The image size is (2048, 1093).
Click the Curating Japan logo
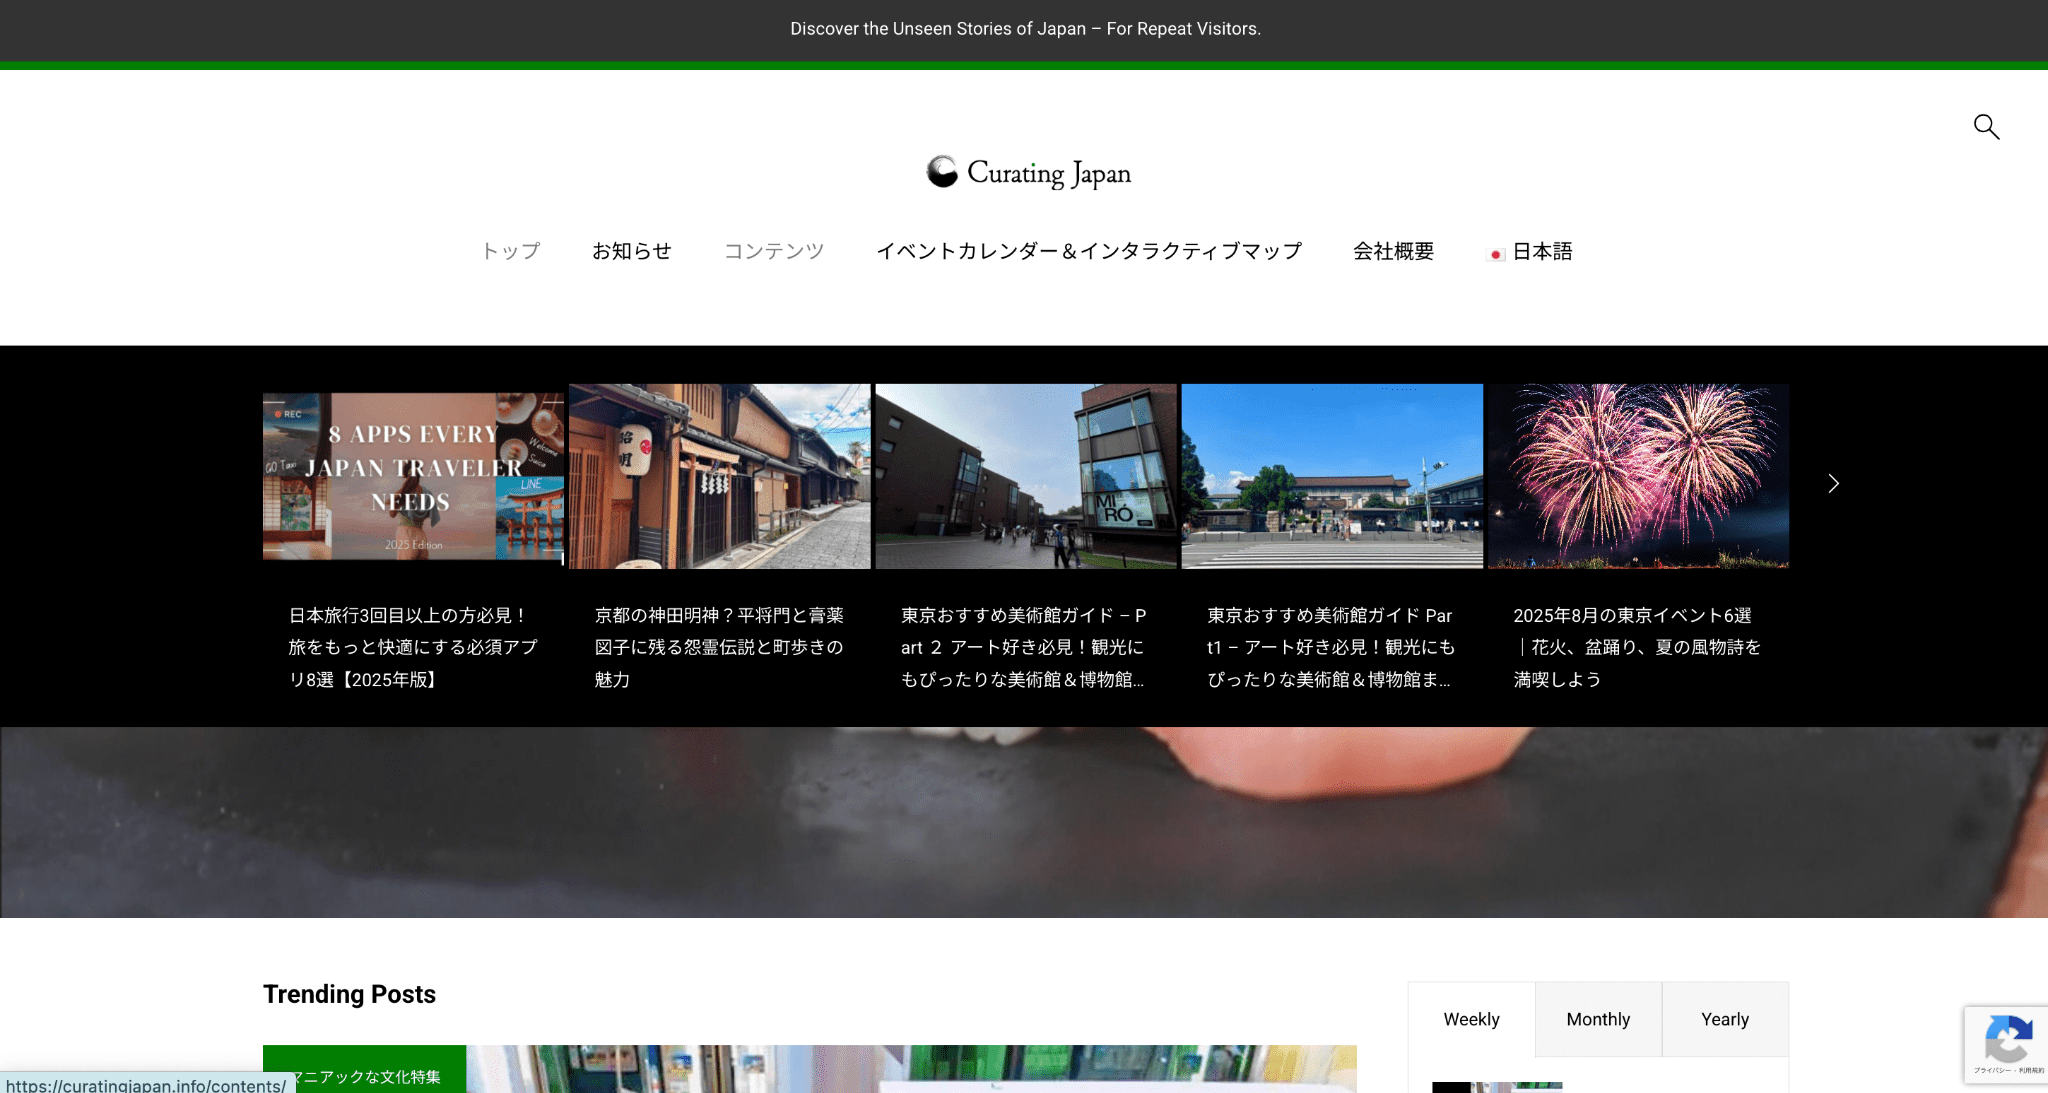click(1029, 173)
